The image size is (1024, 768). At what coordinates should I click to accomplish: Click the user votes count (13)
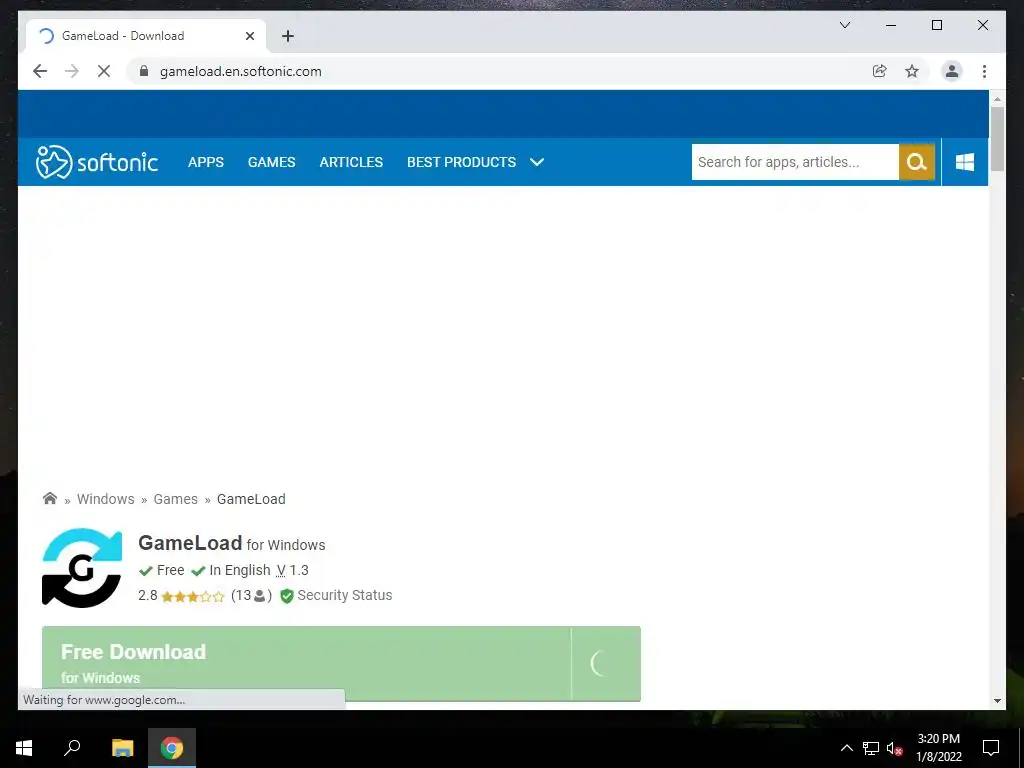(251, 596)
